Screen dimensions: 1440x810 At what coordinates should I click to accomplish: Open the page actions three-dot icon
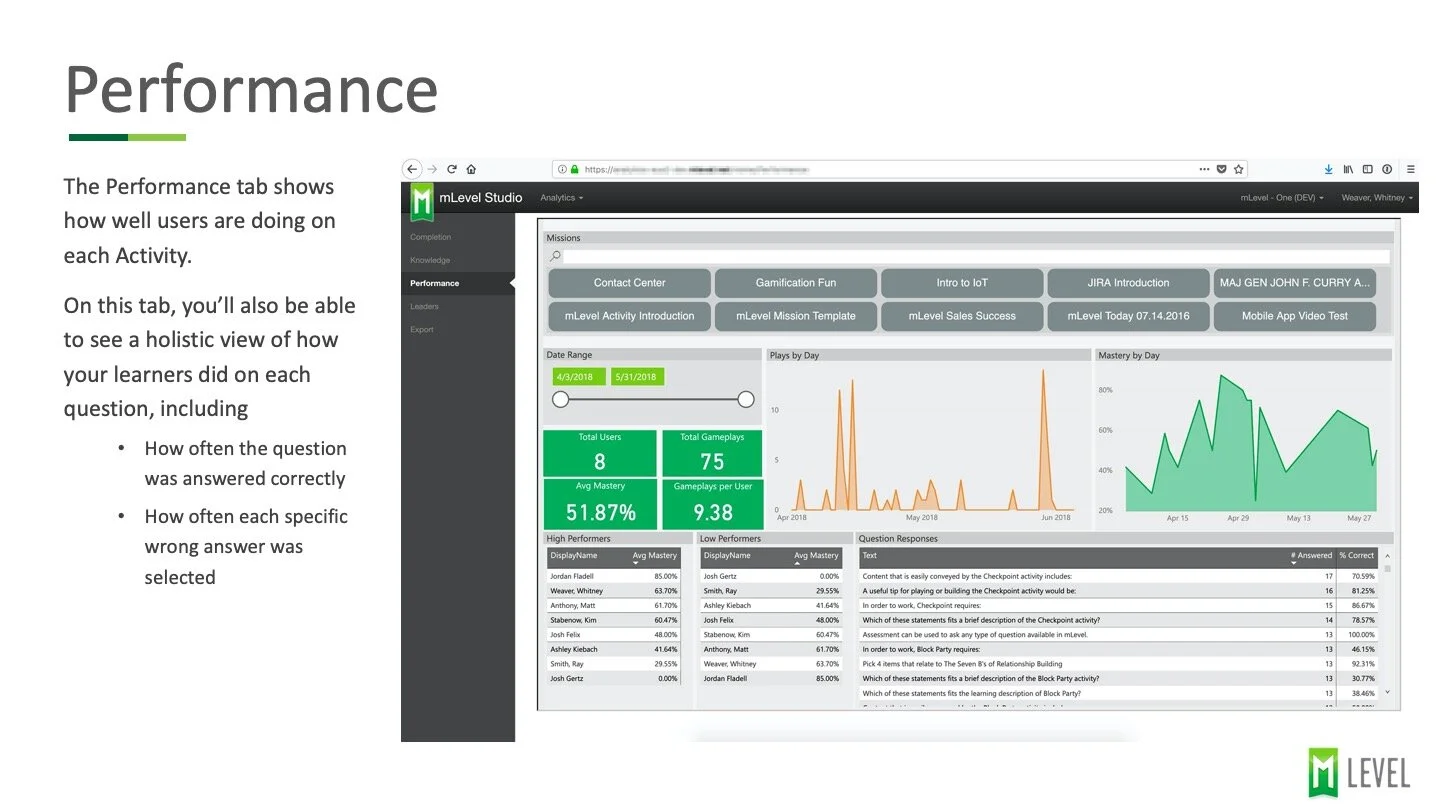pos(1204,169)
